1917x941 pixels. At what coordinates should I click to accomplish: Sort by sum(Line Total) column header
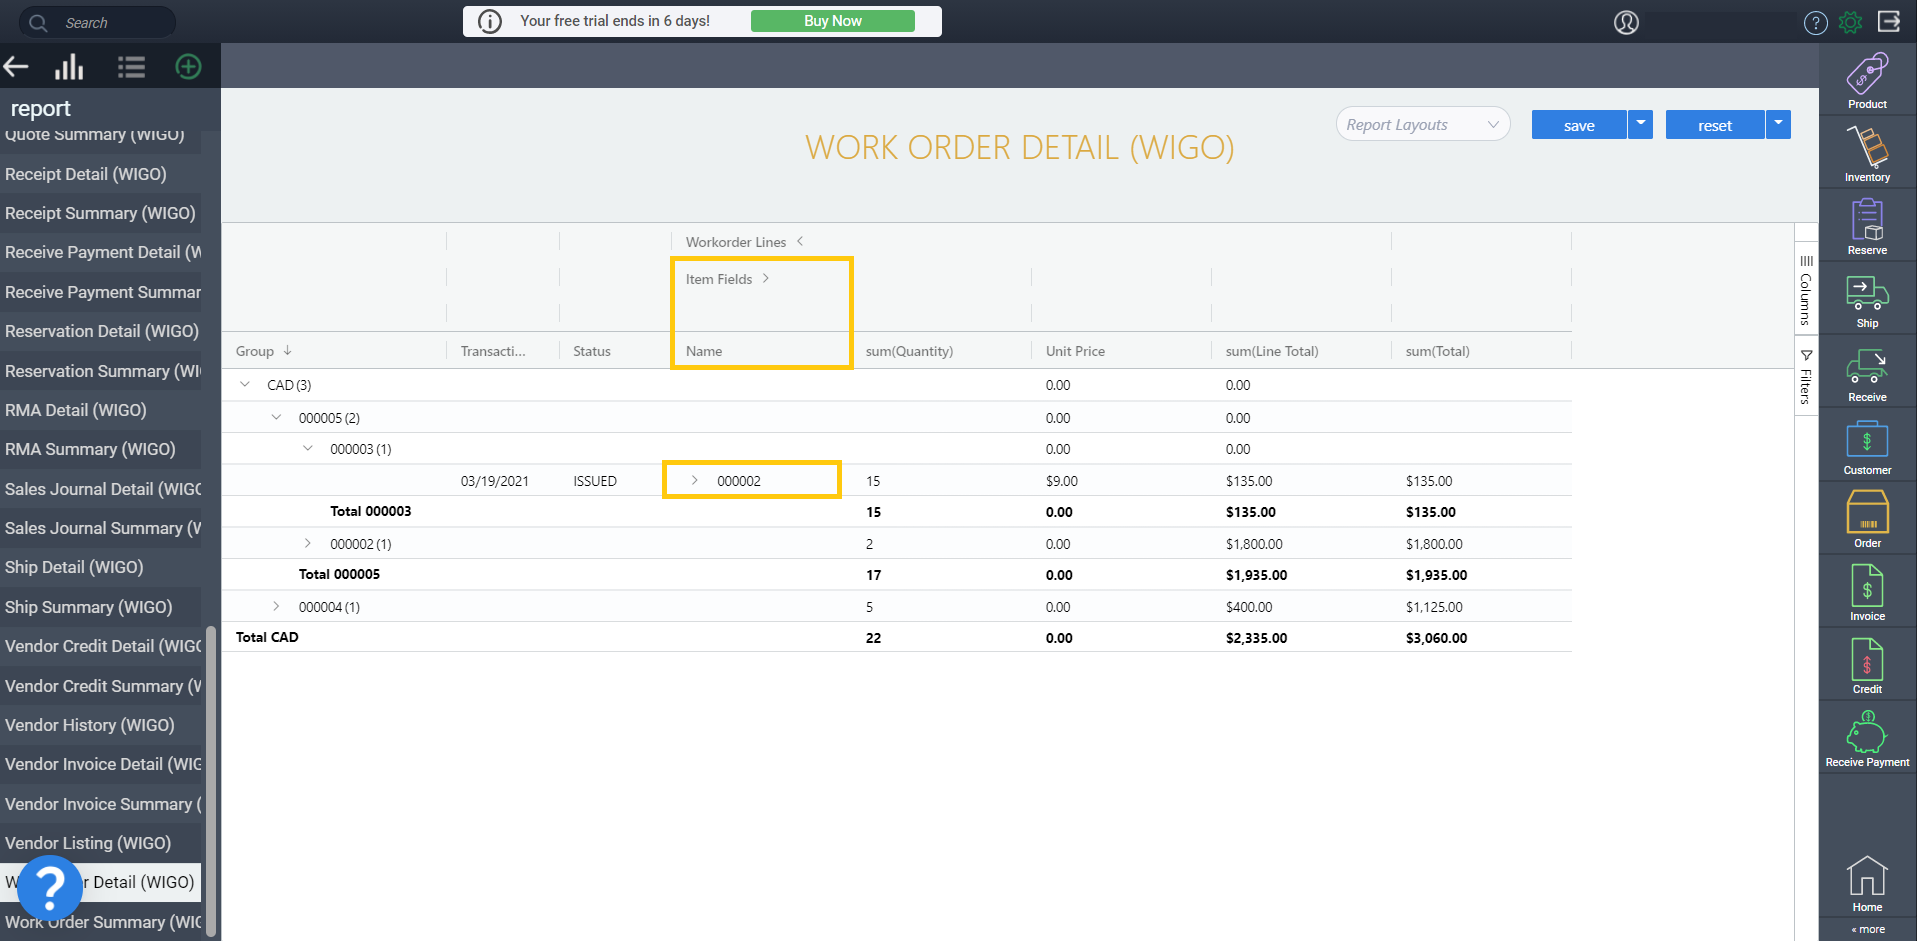click(1272, 351)
